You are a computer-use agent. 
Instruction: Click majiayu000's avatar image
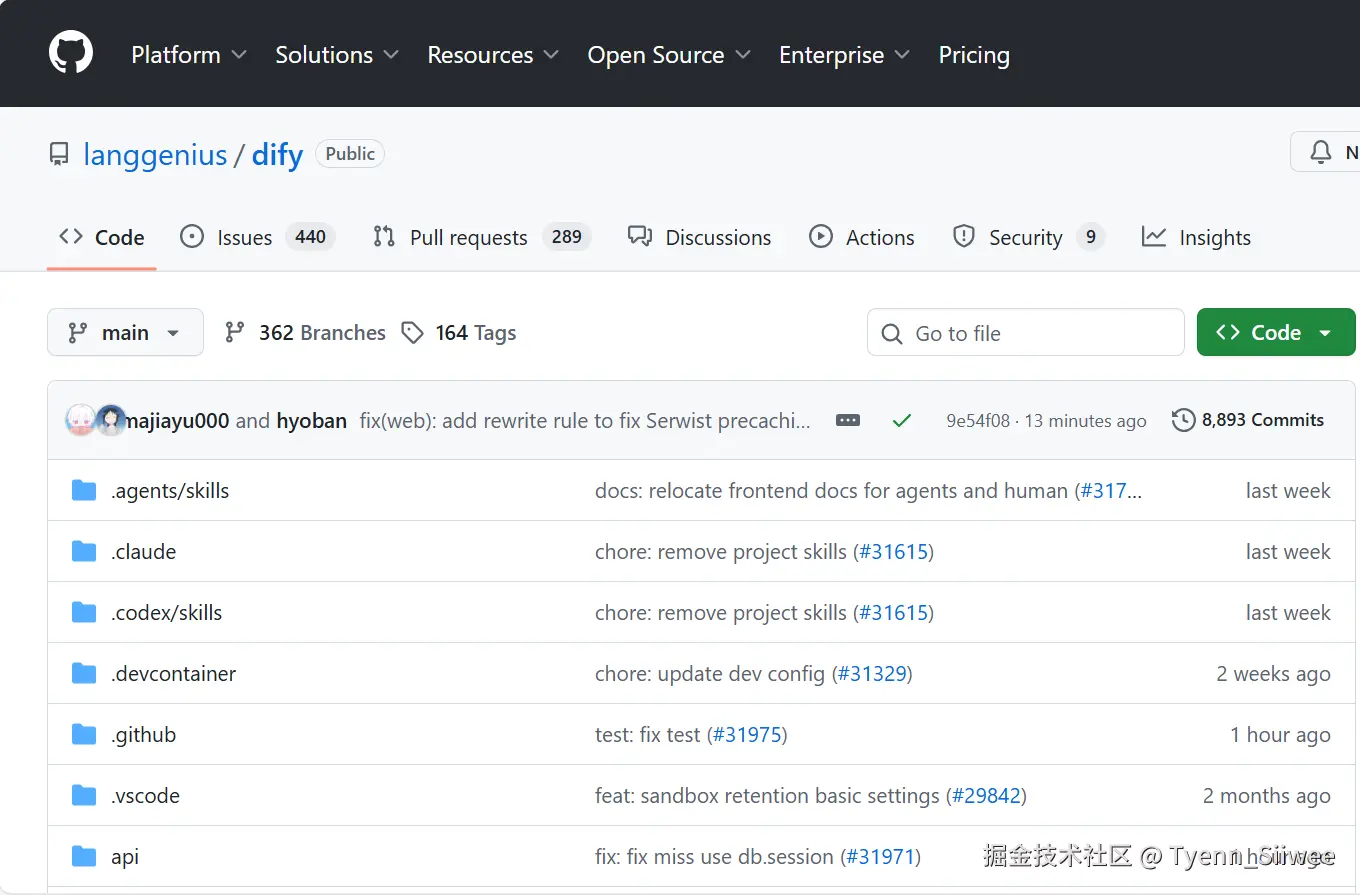click(80, 420)
